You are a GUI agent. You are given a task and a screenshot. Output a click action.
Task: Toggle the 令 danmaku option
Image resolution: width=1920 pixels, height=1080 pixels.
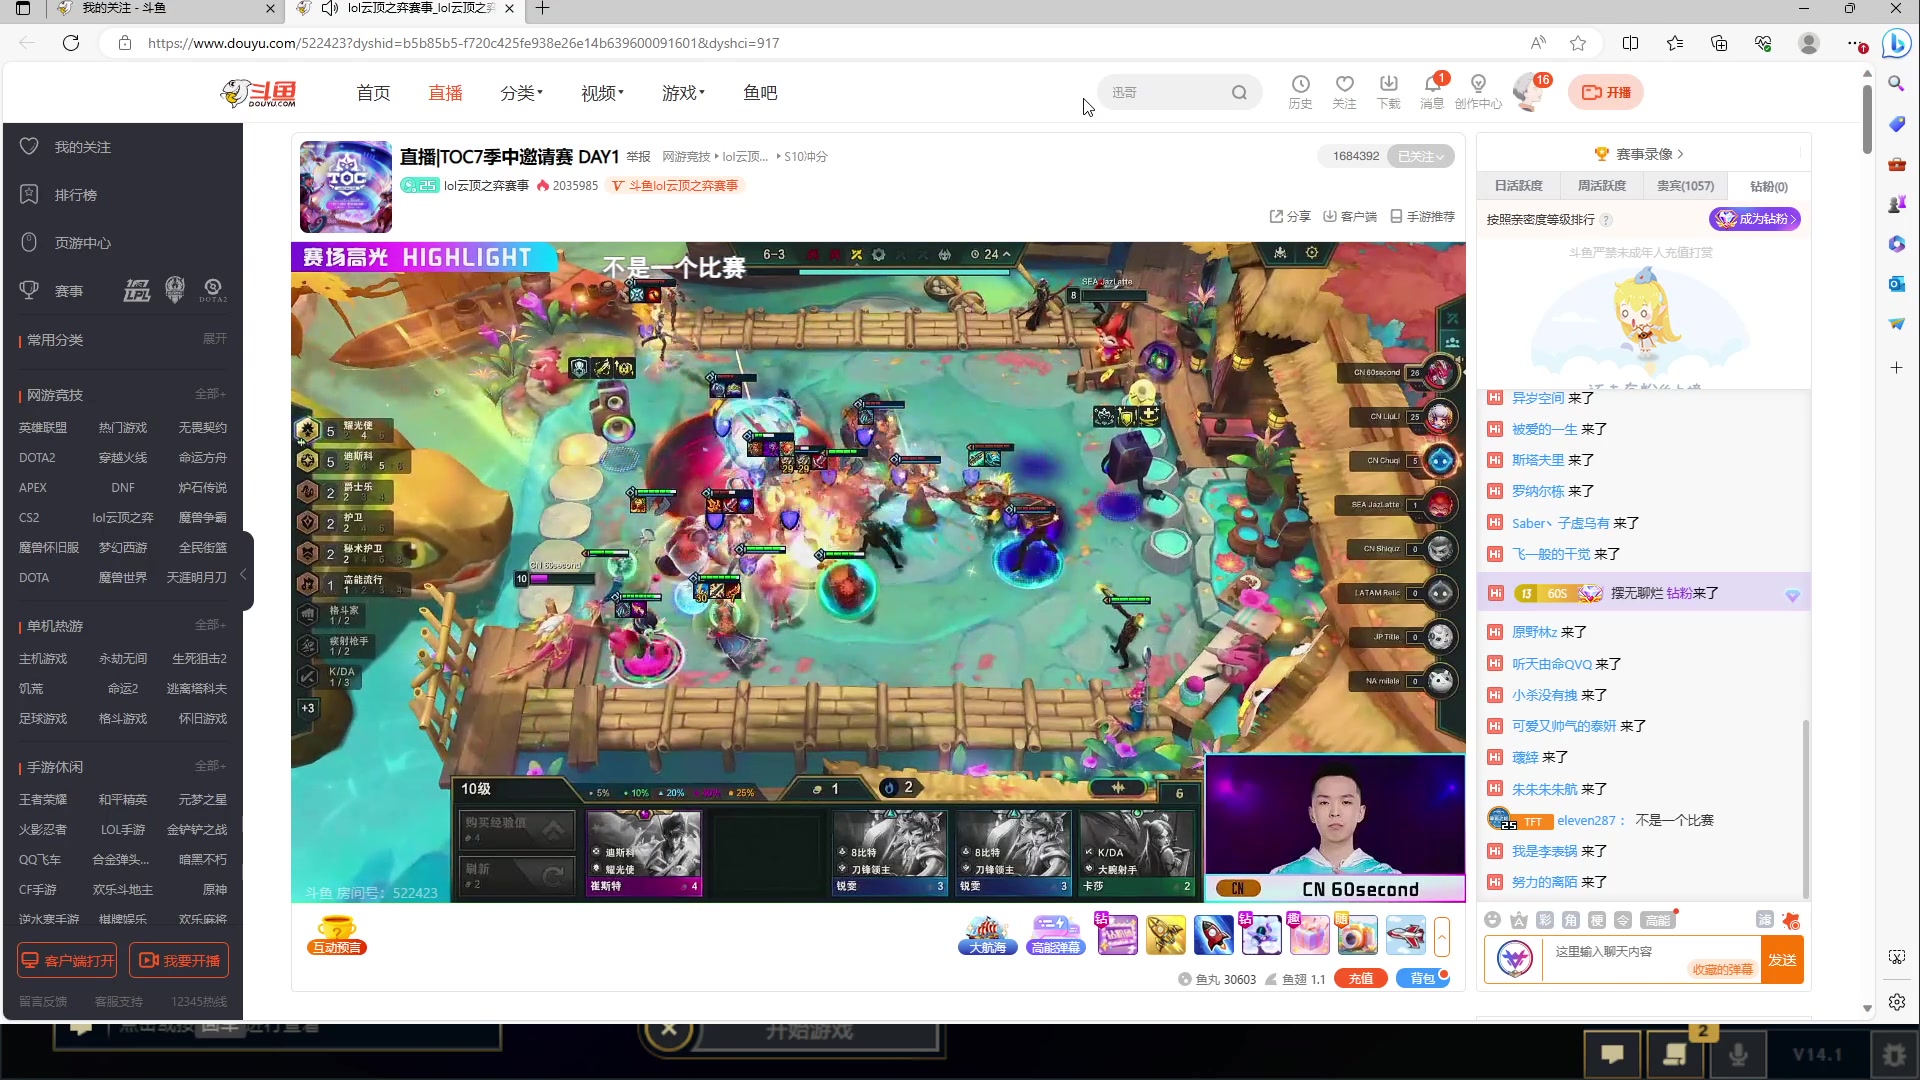pyautogui.click(x=1623, y=920)
